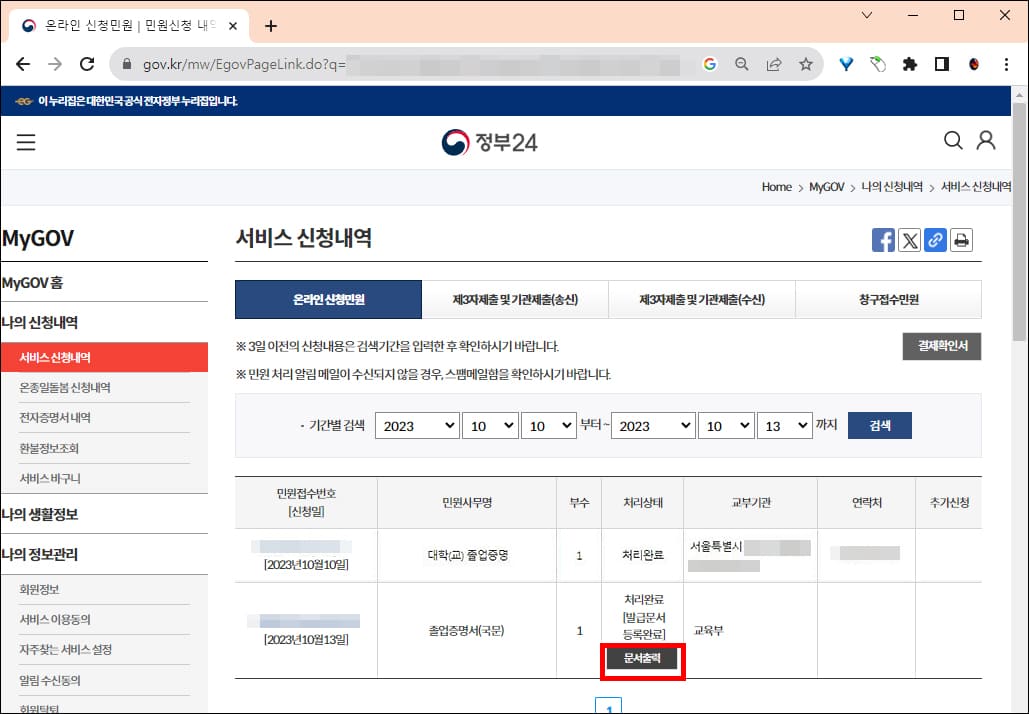The height and width of the screenshot is (714, 1029).
Task: Select the 제3자제출 및 기관제출(송신) tab
Action: (x=515, y=299)
